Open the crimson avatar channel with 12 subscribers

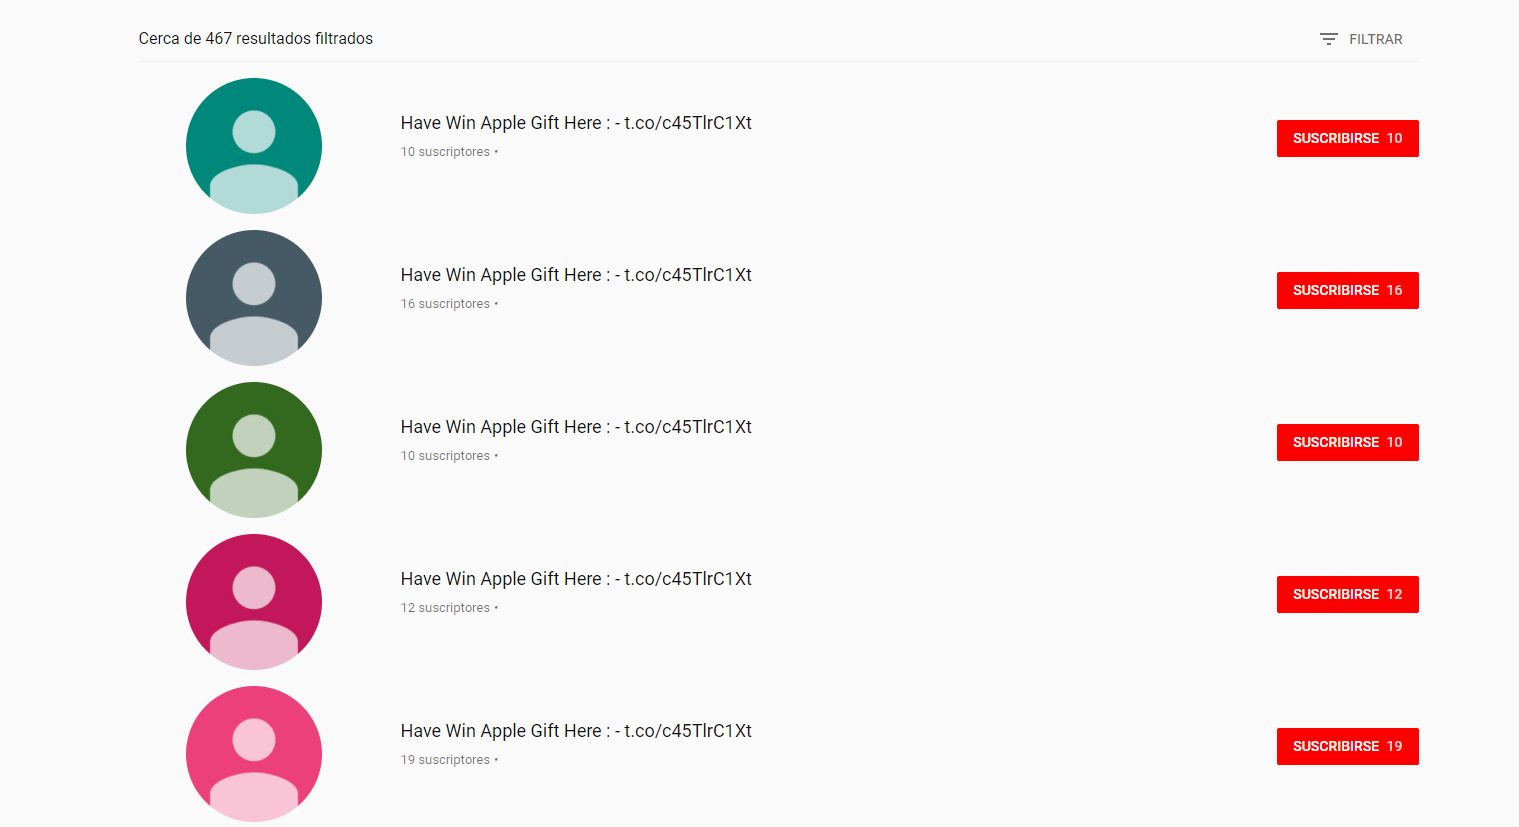(254, 602)
